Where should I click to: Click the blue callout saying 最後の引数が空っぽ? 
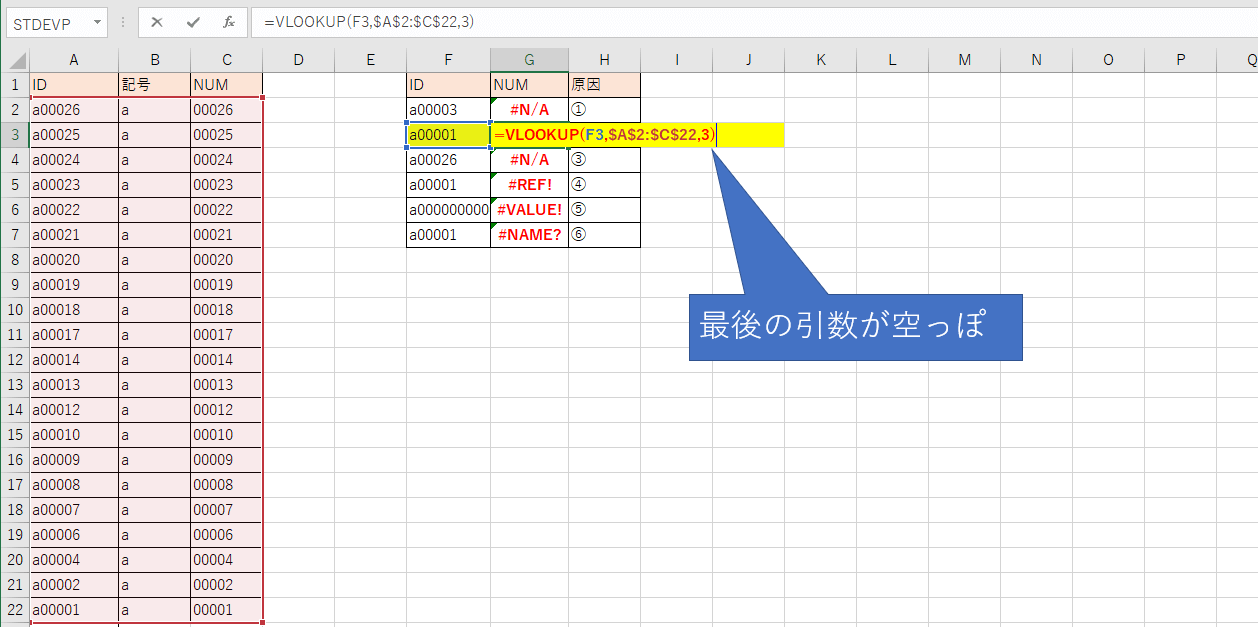[x=855, y=326]
